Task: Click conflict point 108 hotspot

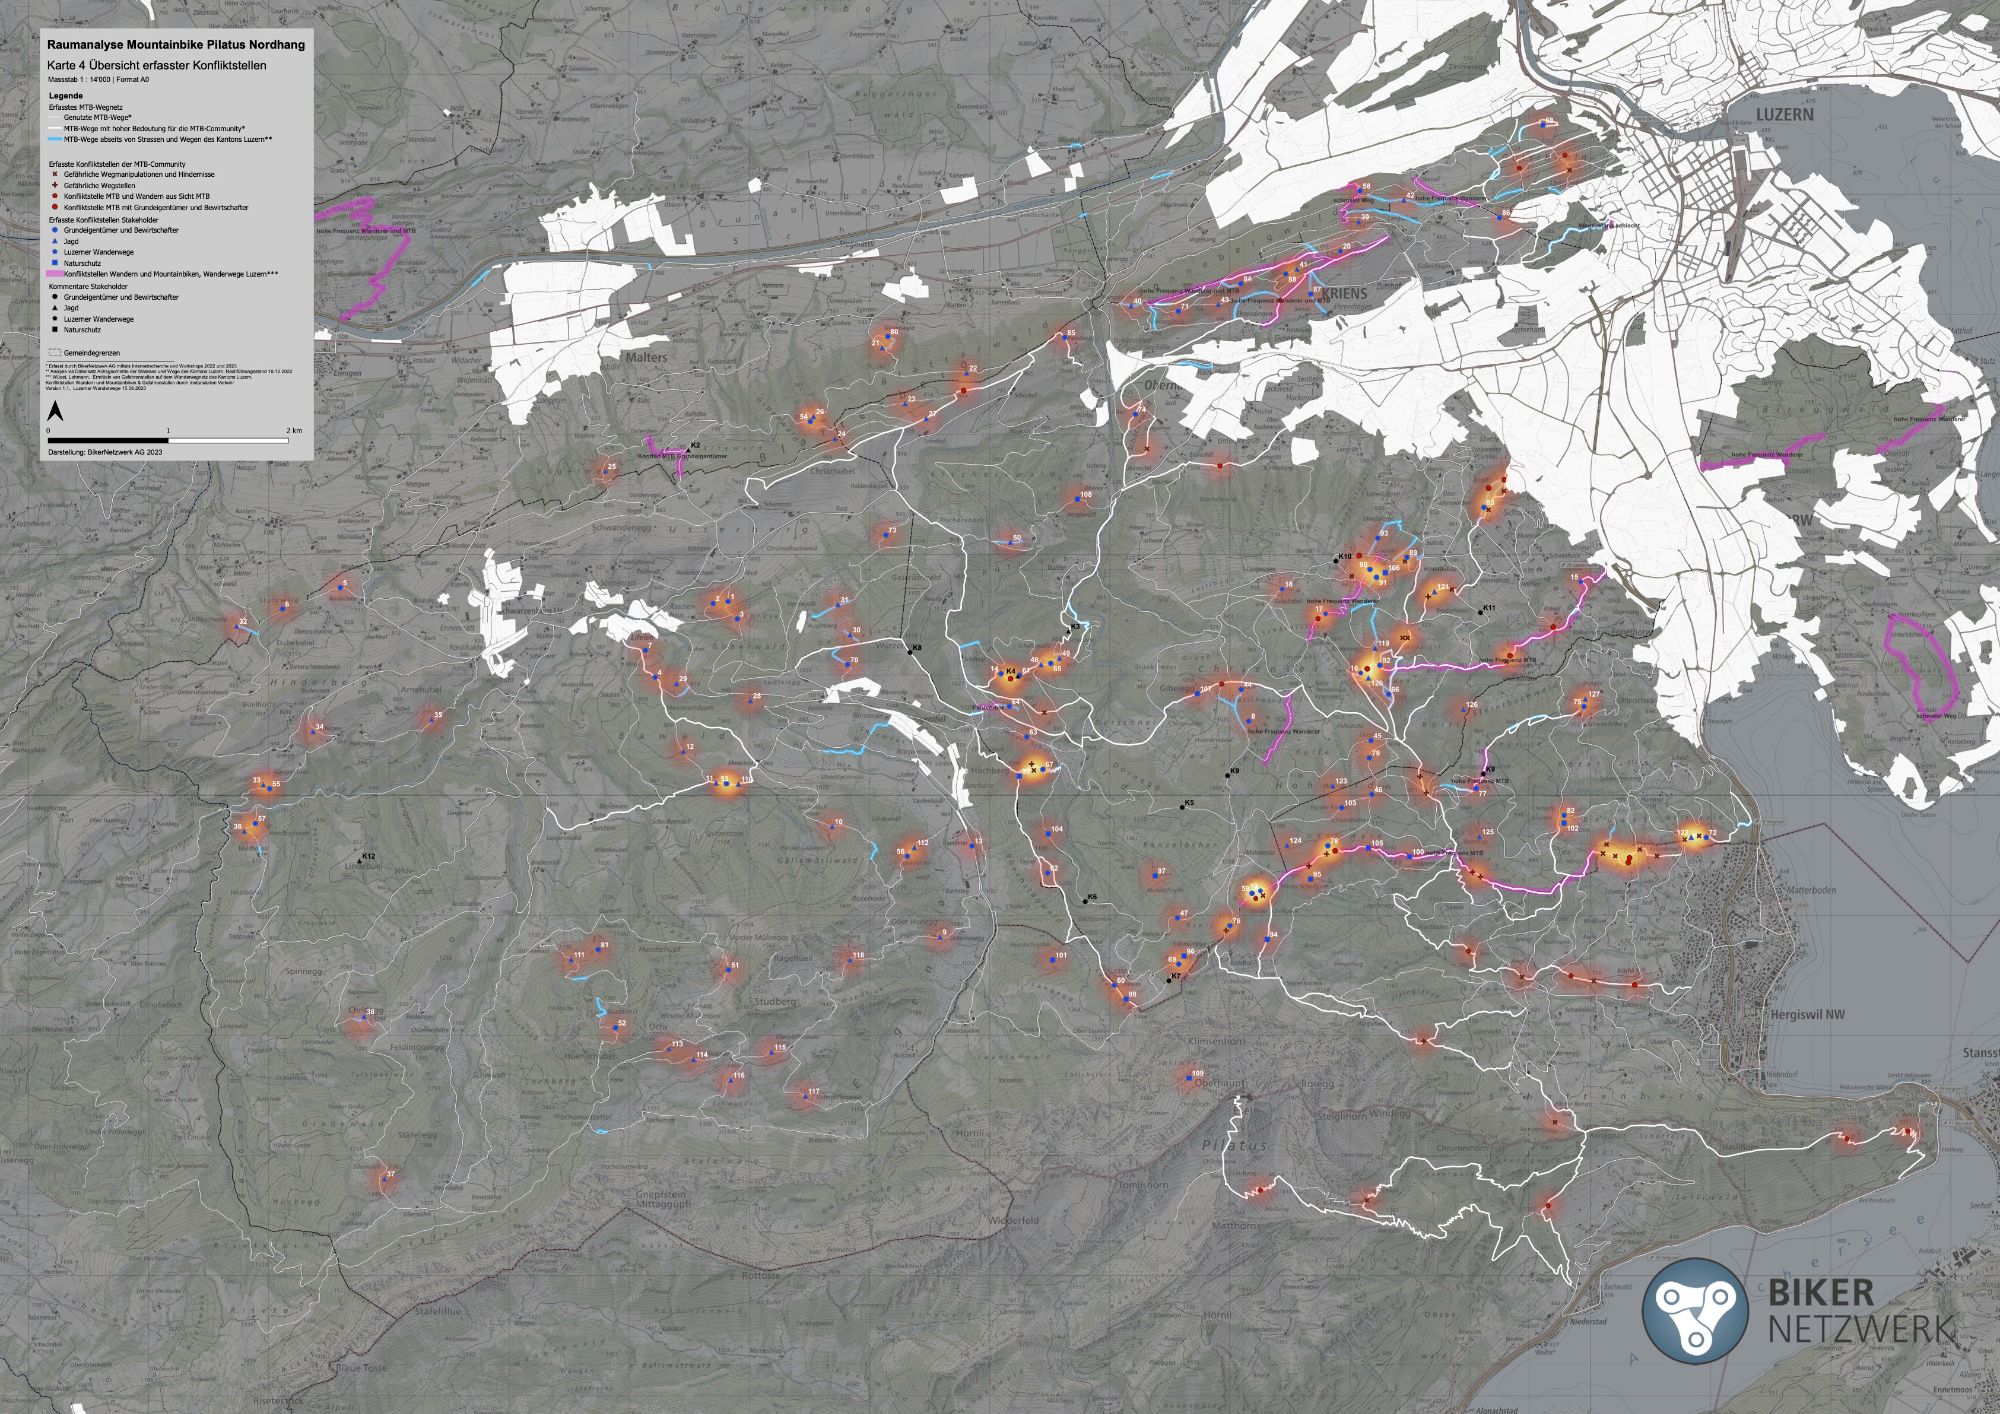Action: click(x=1078, y=498)
